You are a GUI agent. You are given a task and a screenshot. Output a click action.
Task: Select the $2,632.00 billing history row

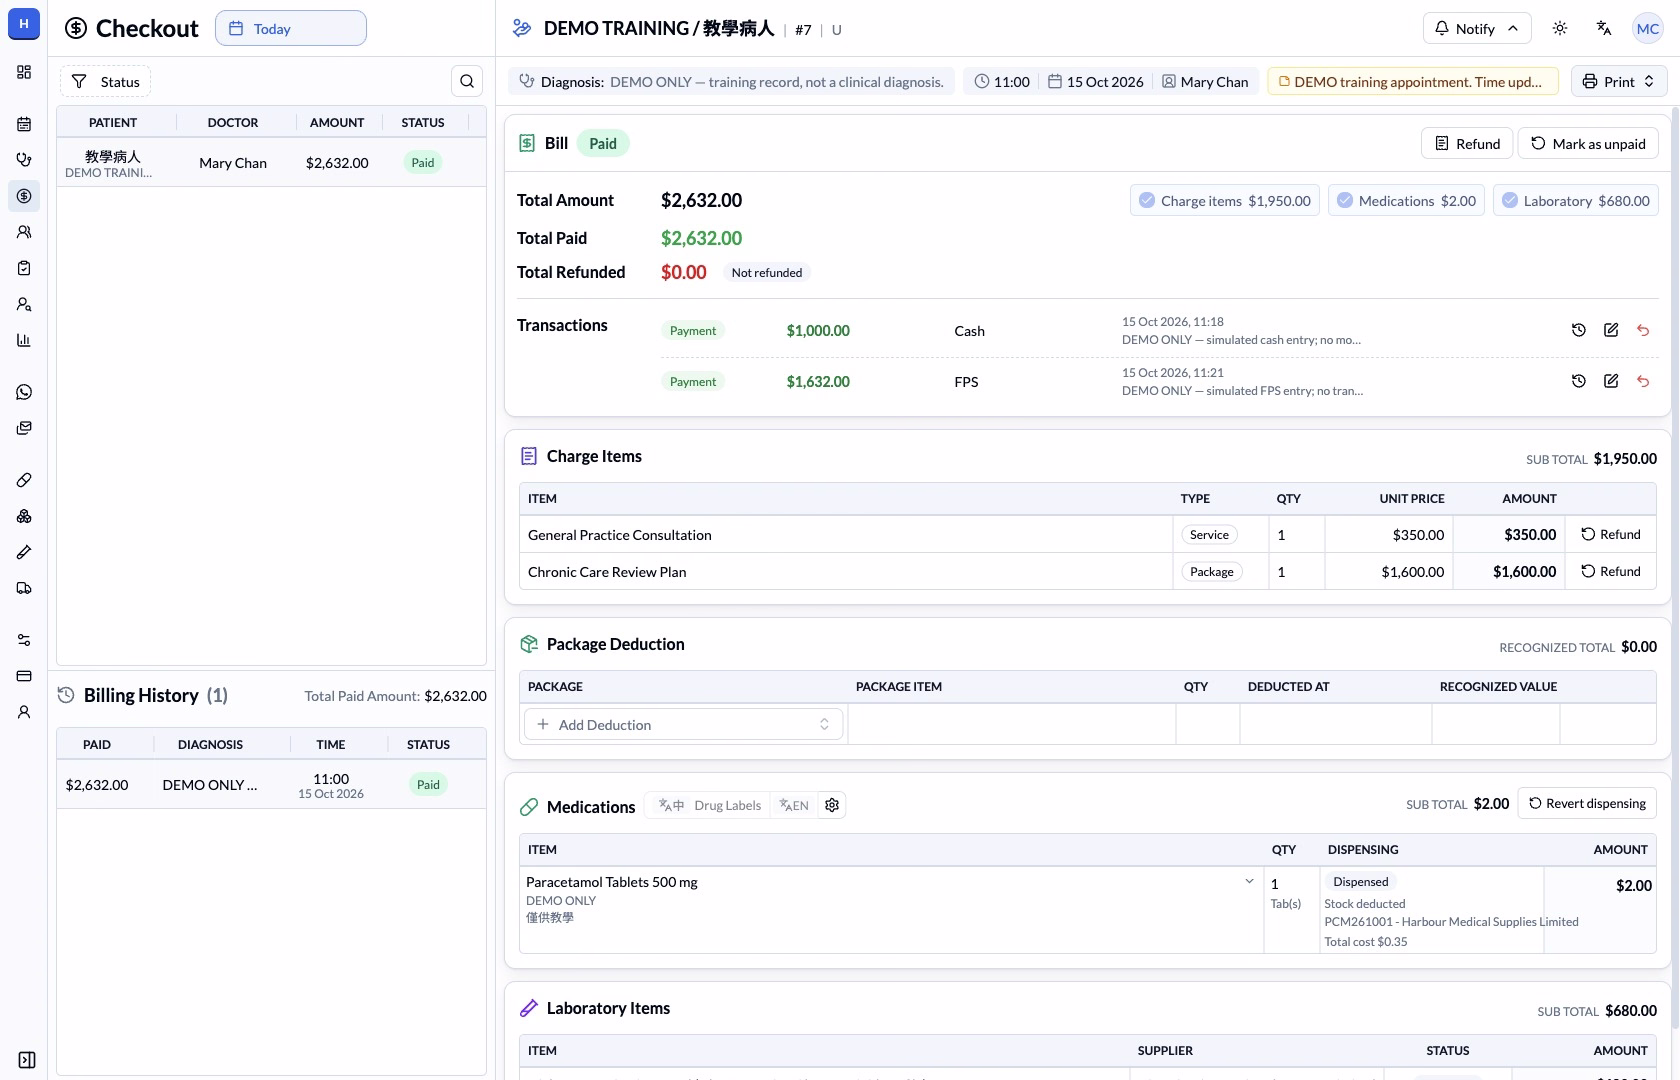coord(271,785)
